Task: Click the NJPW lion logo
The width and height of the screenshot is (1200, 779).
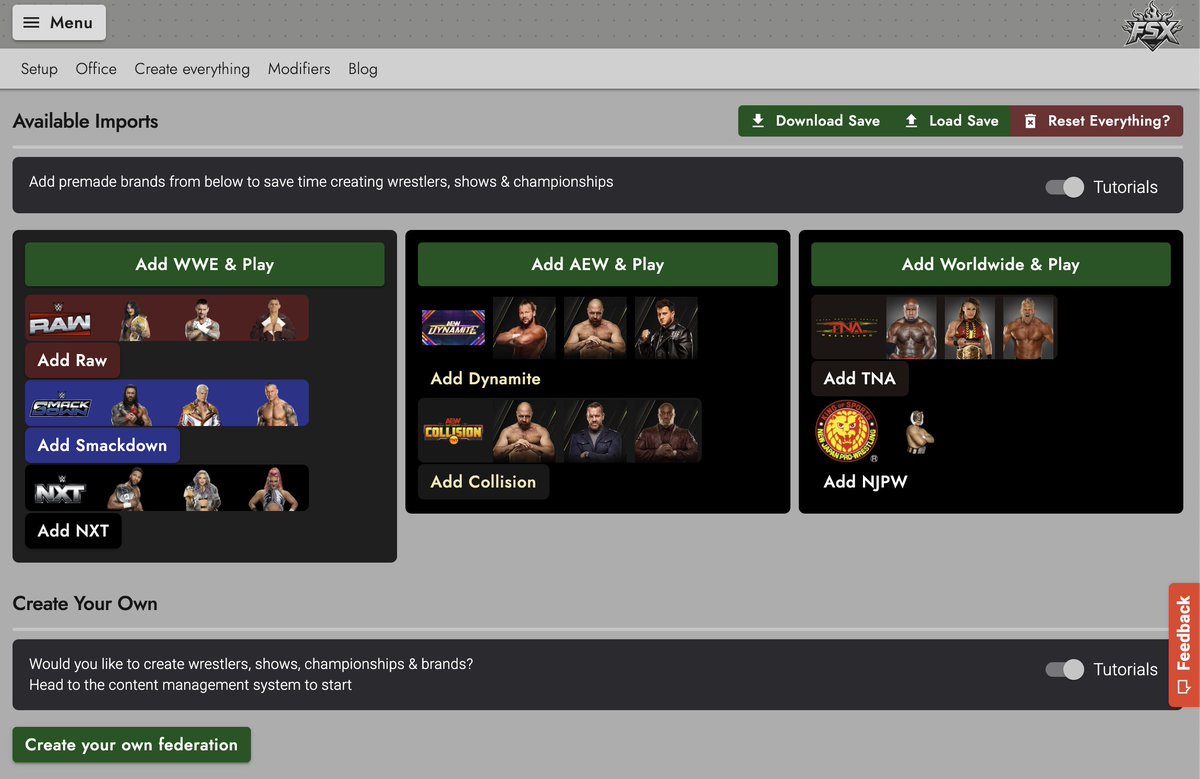Action: click(x=847, y=431)
